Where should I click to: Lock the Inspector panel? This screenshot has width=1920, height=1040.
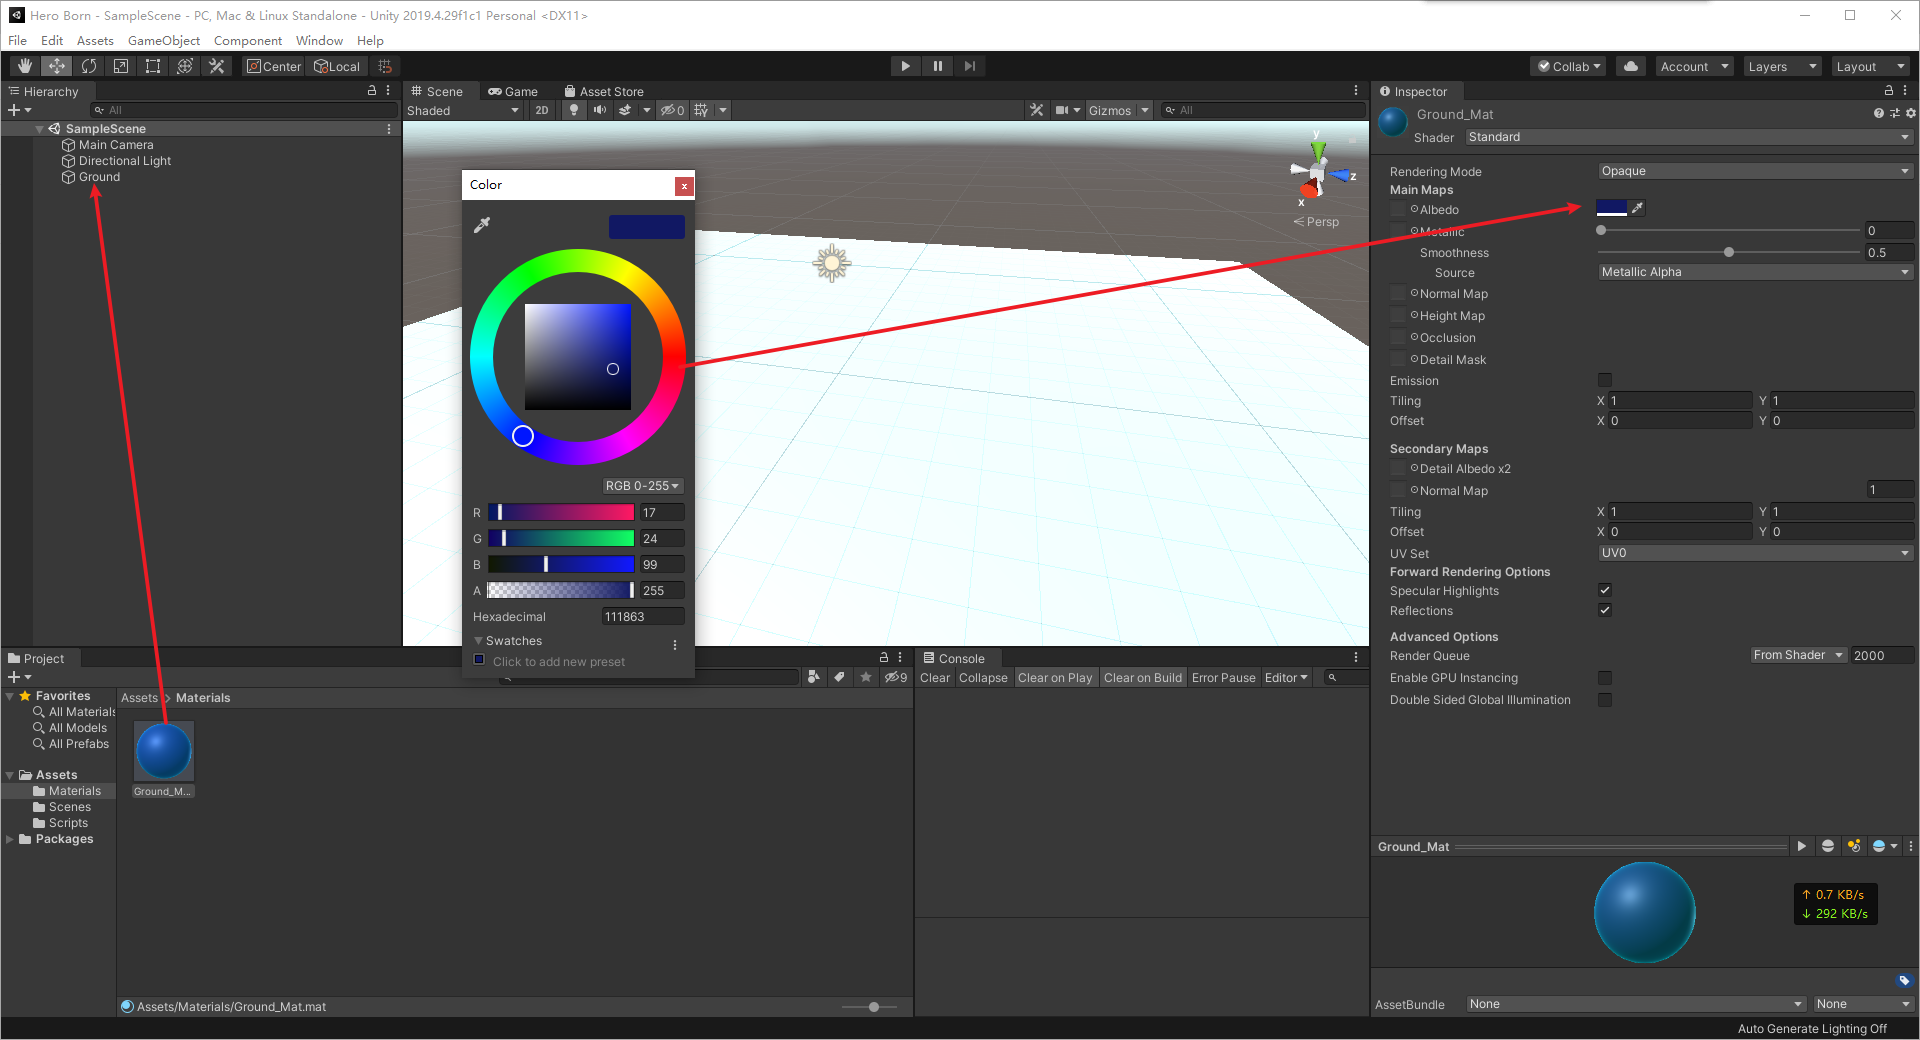click(1888, 91)
